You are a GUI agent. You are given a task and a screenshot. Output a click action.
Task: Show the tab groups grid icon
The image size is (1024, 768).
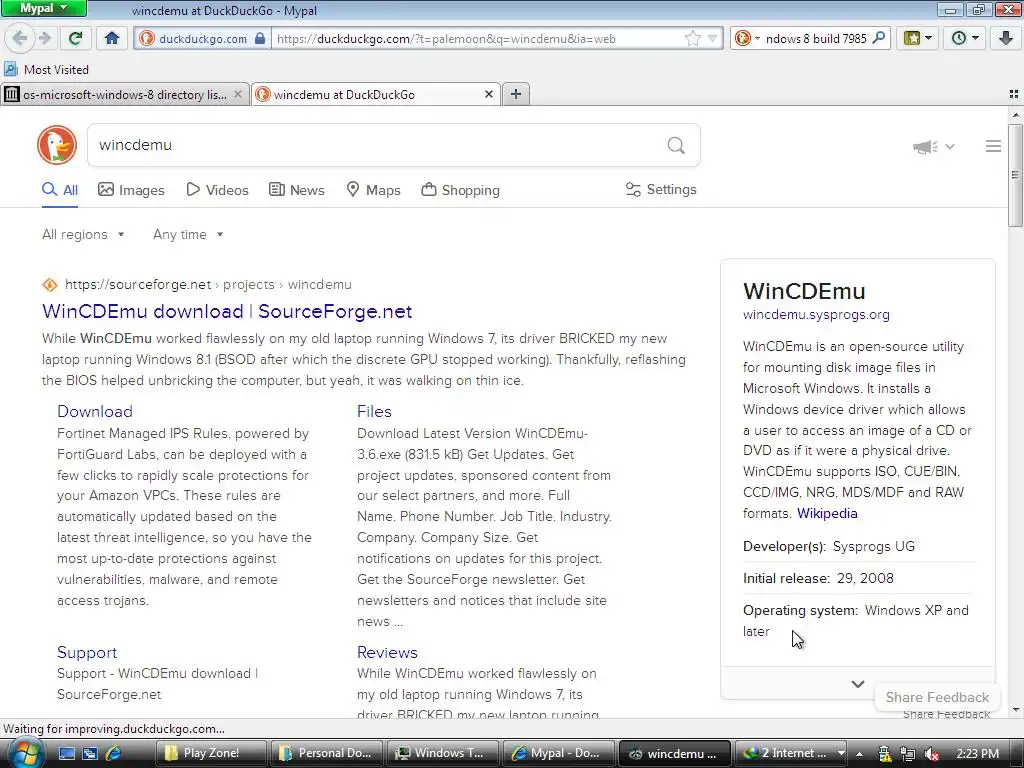coord(1014,95)
